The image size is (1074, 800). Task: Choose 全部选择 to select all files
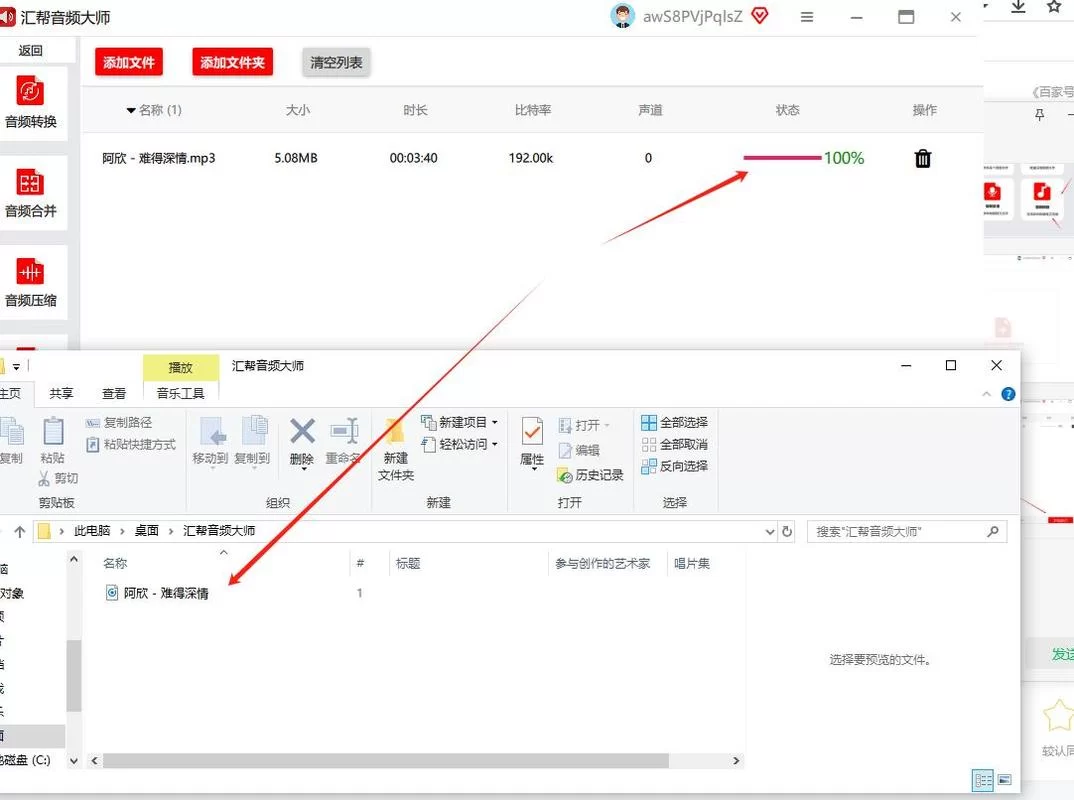click(674, 422)
